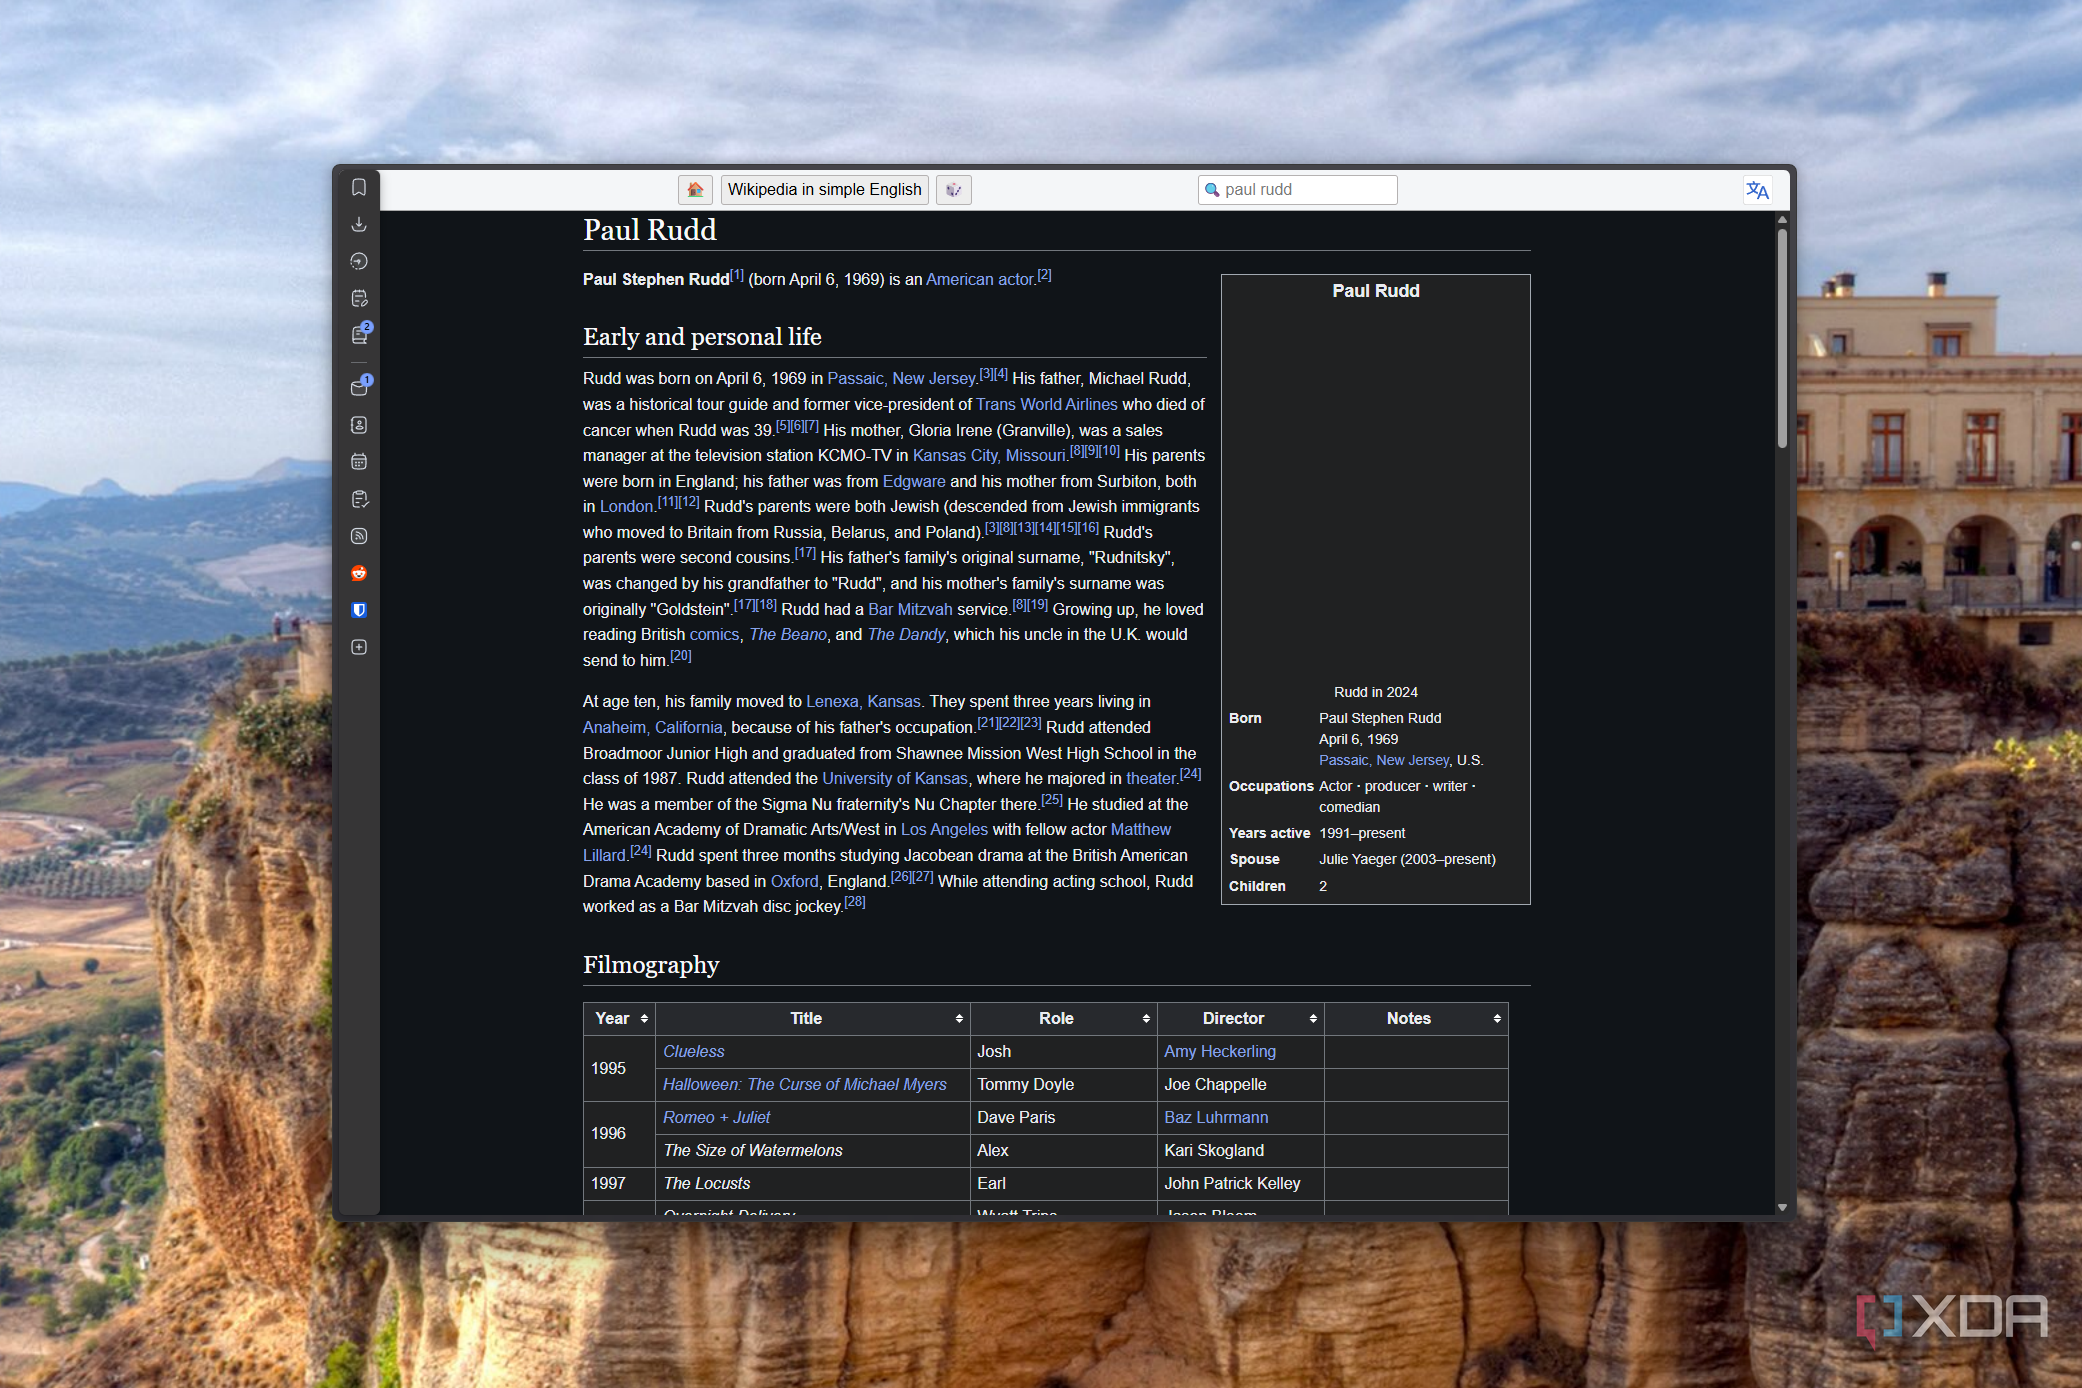This screenshot has width=2082, height=1388.
Task: Open the Amy Heckerling director link
Action: coord(1219,1051)
